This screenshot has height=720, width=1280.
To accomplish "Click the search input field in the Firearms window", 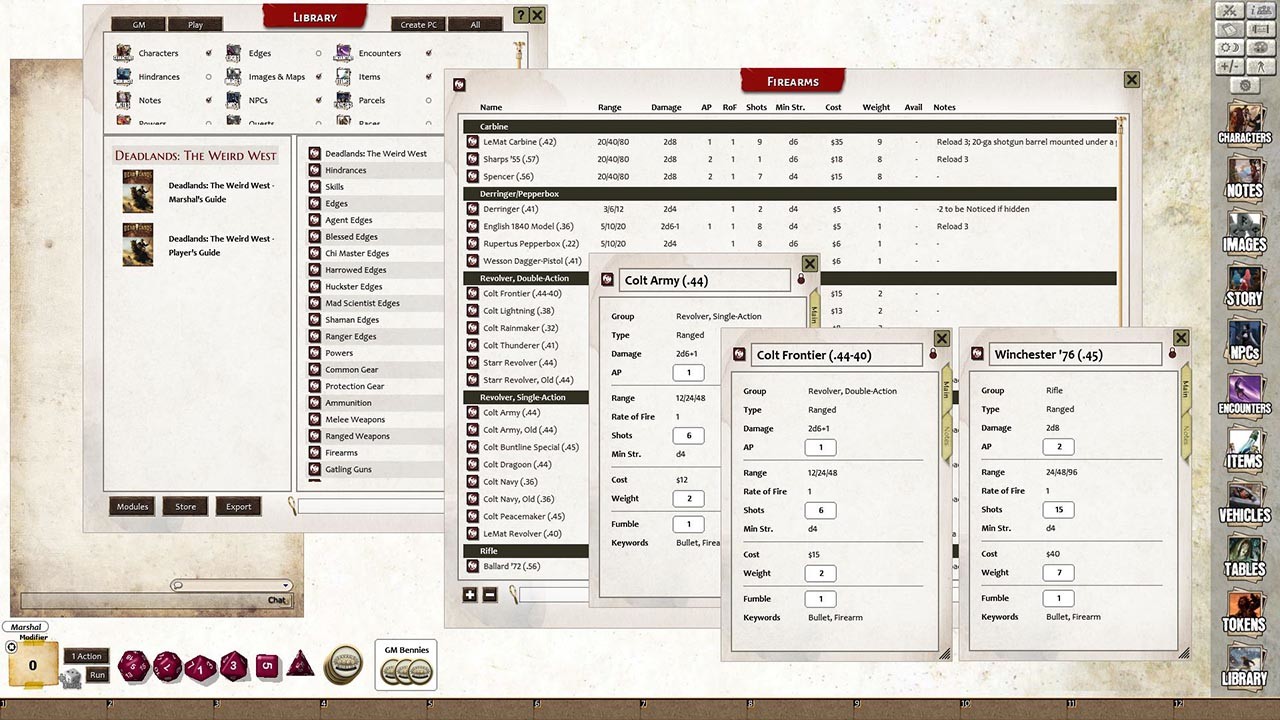I will point(550,594).
